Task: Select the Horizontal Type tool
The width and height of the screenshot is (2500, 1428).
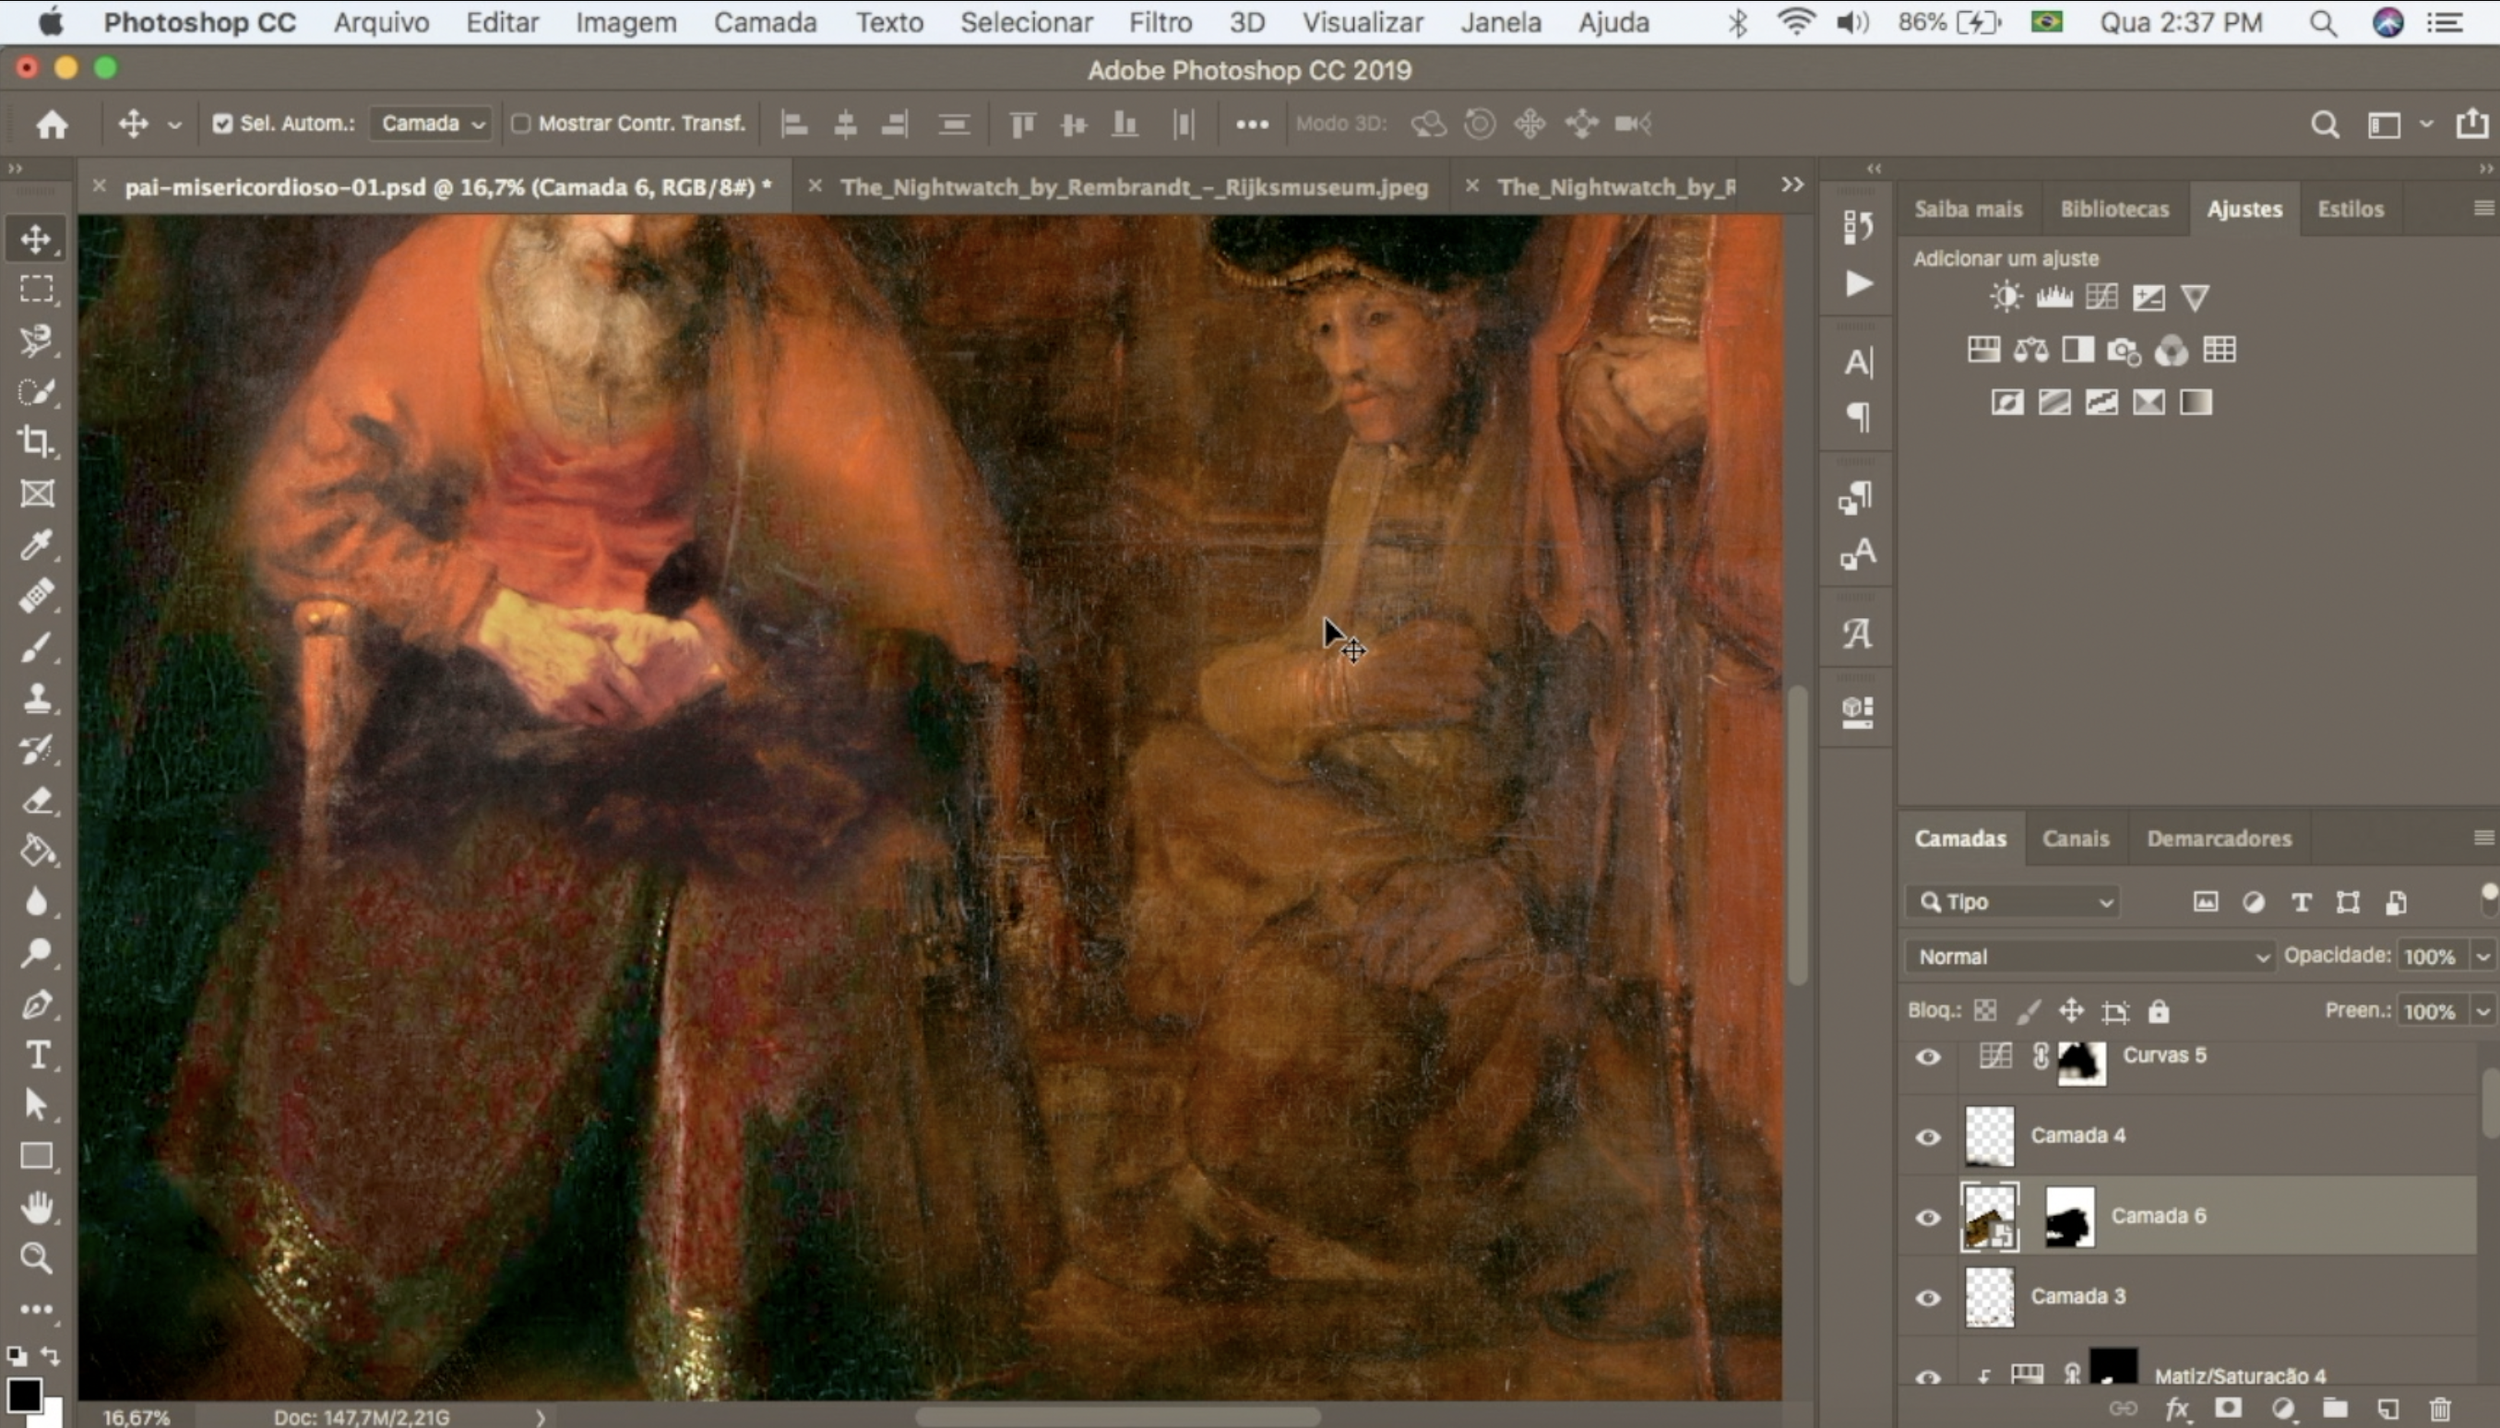Action: click(x=36, y=1055)
